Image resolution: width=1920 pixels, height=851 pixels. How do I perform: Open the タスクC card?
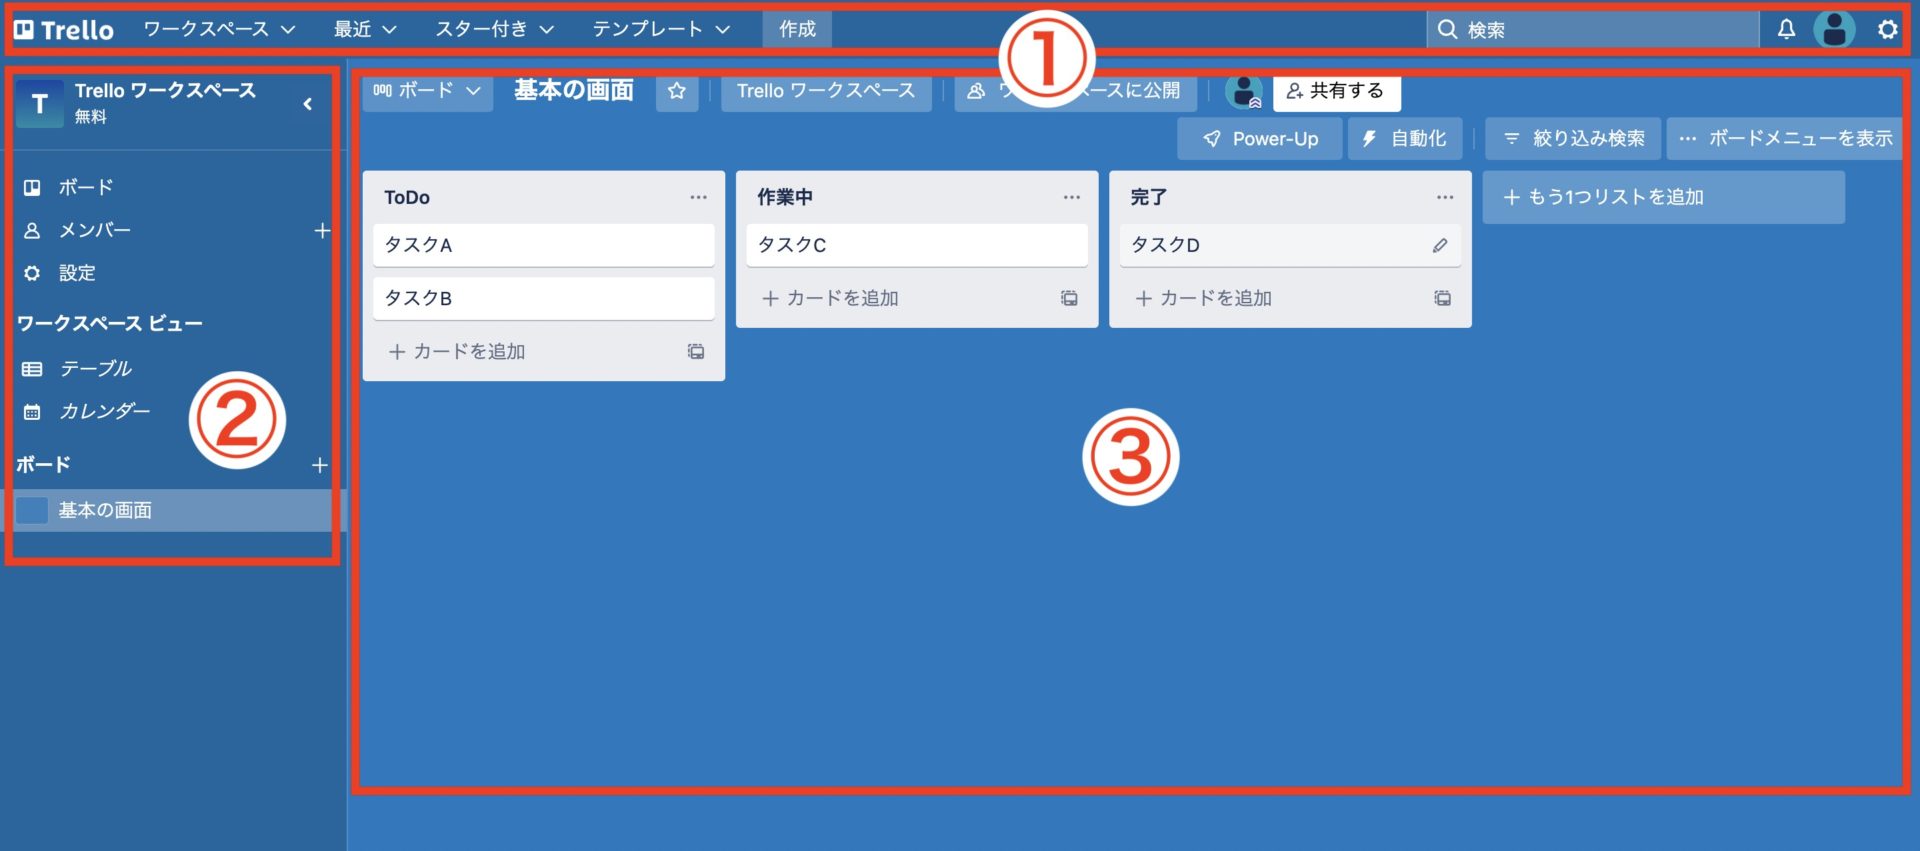(917, 245)
